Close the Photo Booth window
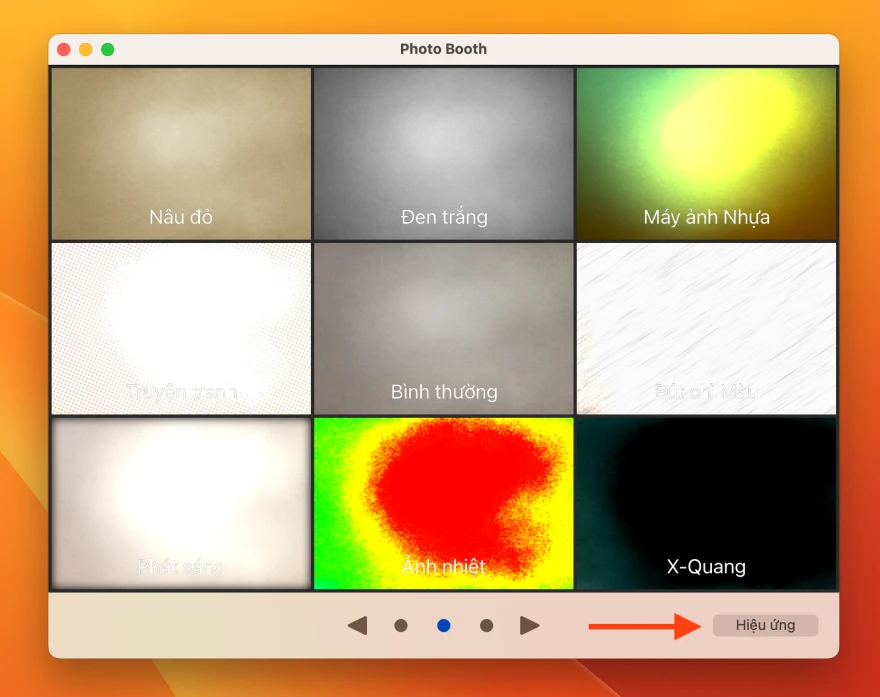This screenshot has height=697, width=880. [x=64, y=49]
